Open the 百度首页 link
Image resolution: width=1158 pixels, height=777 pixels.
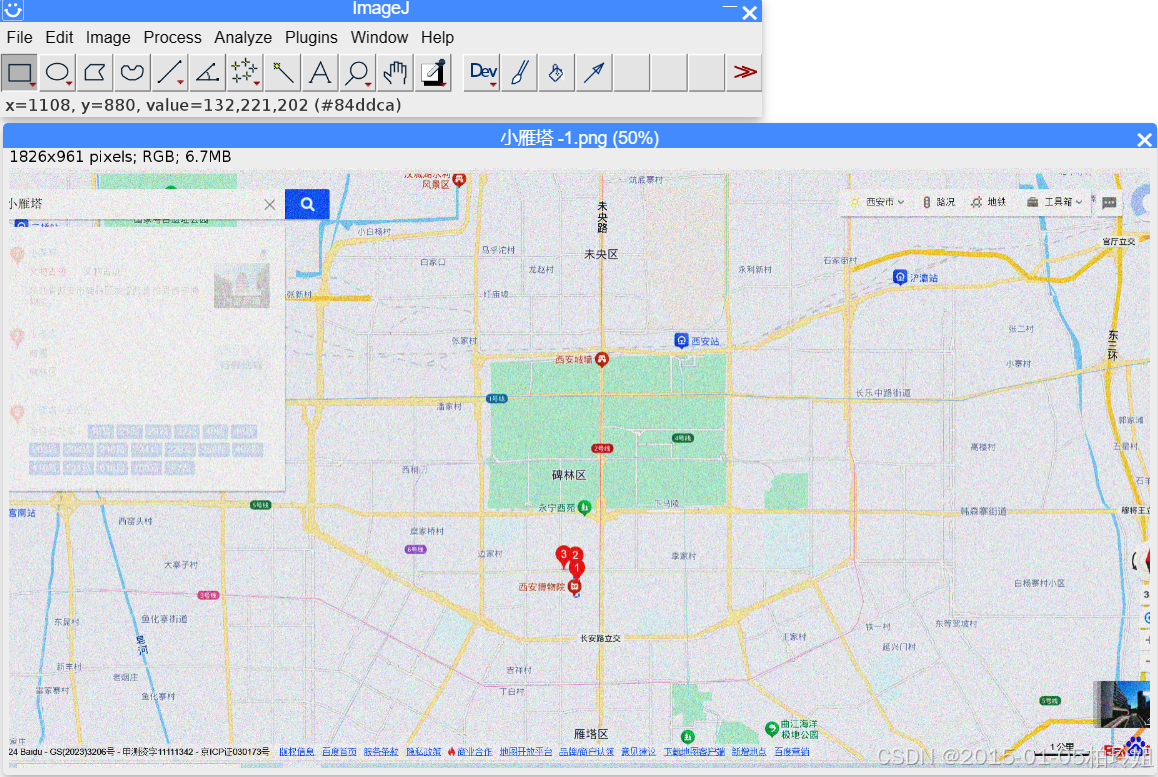pos(339,752)
